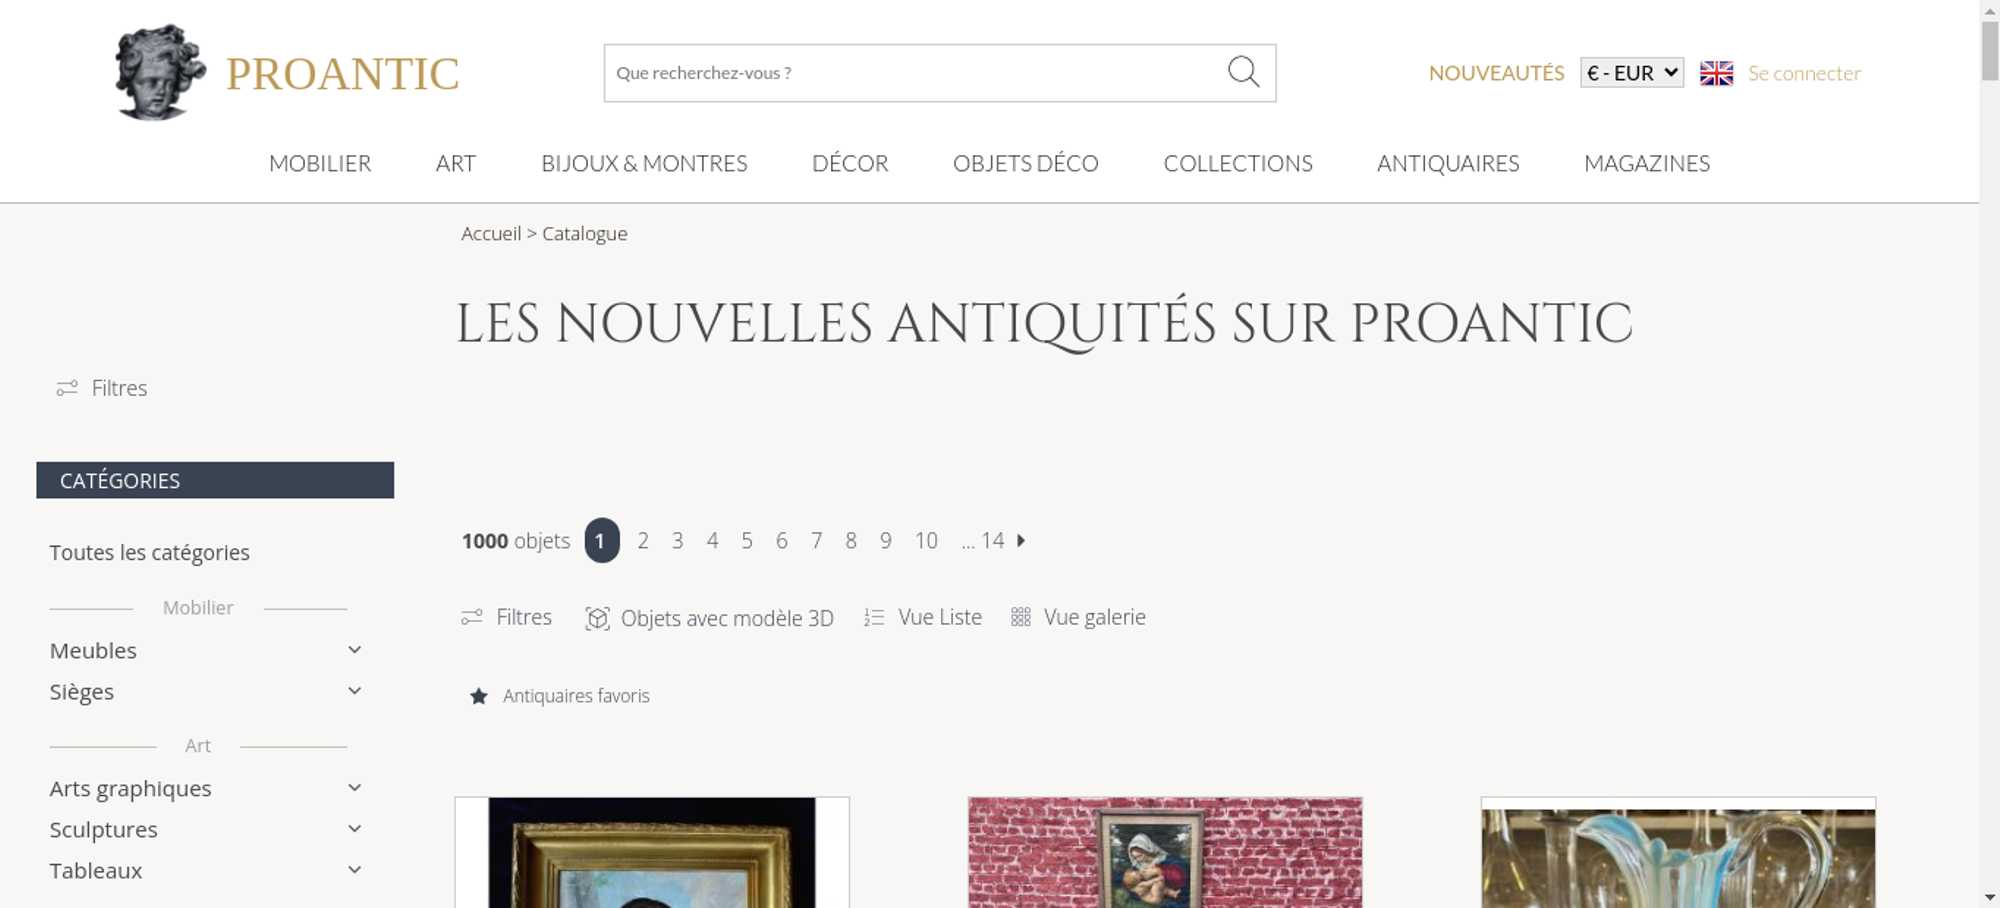Click the search magnifier icon
Screen dimensions: 2000x908
(1243, 72)
